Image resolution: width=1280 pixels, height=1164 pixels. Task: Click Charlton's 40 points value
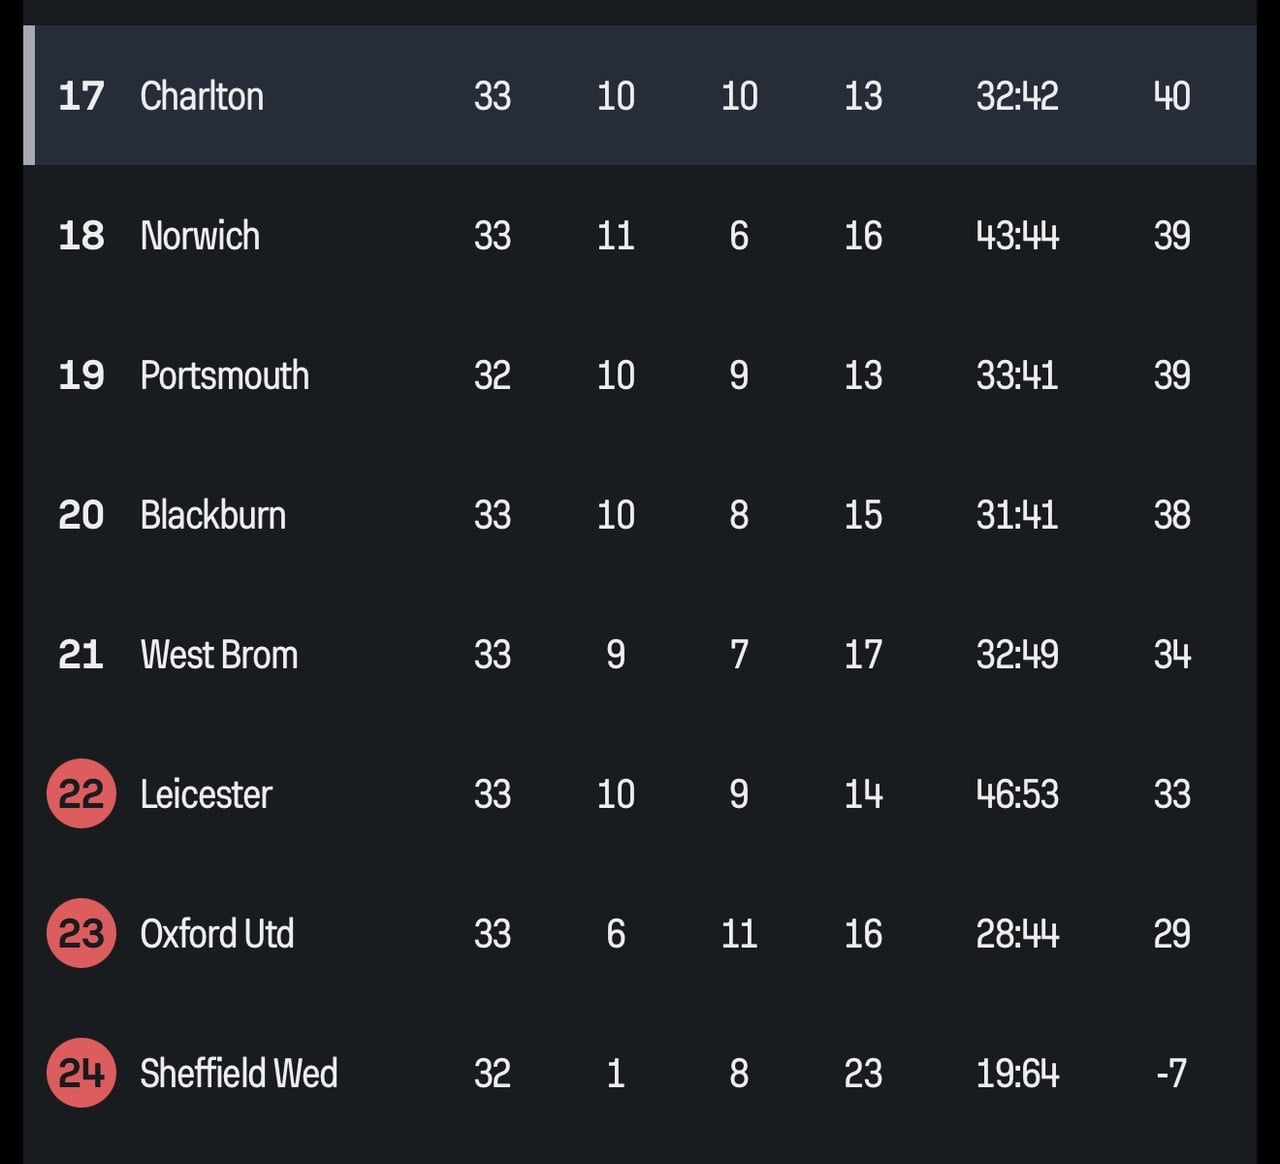[1172, 96]
